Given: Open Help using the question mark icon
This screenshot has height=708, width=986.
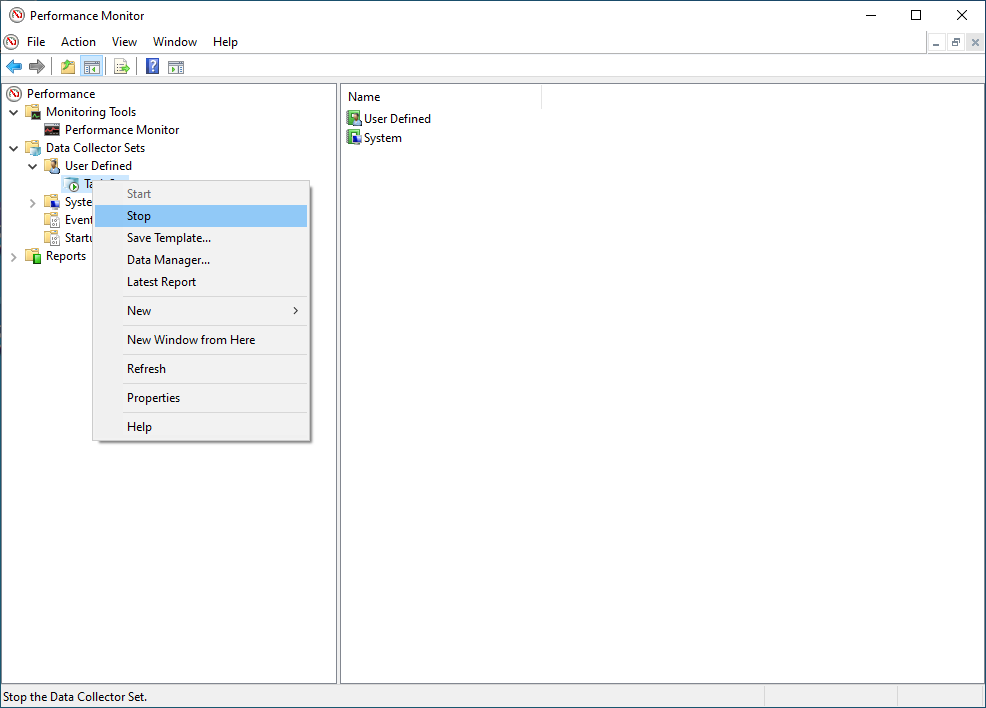Looking at the screenshot, I should [151, 66].
